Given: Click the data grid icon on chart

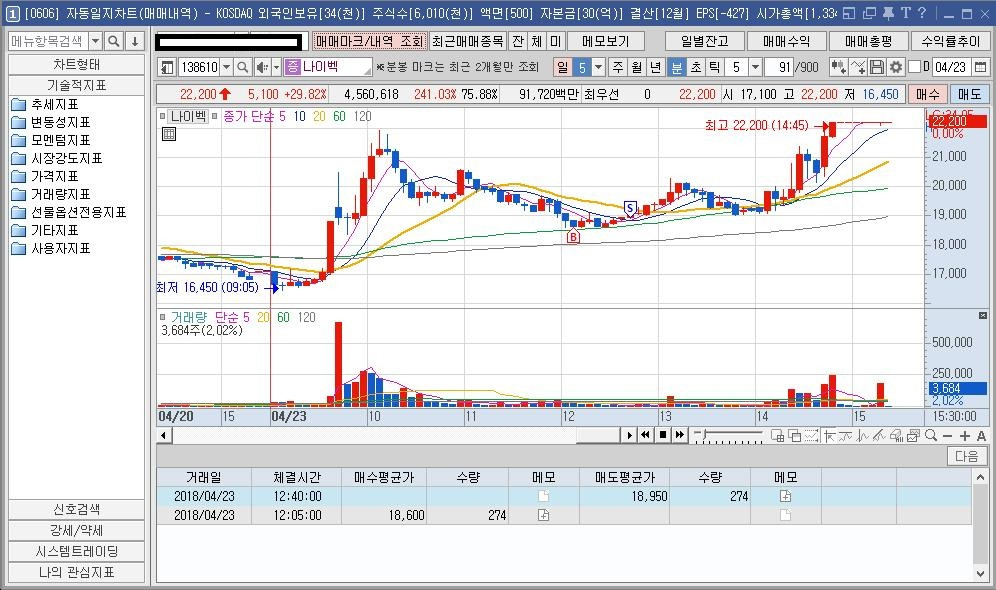Looking at the screenshot, I should tap(169, 134).
